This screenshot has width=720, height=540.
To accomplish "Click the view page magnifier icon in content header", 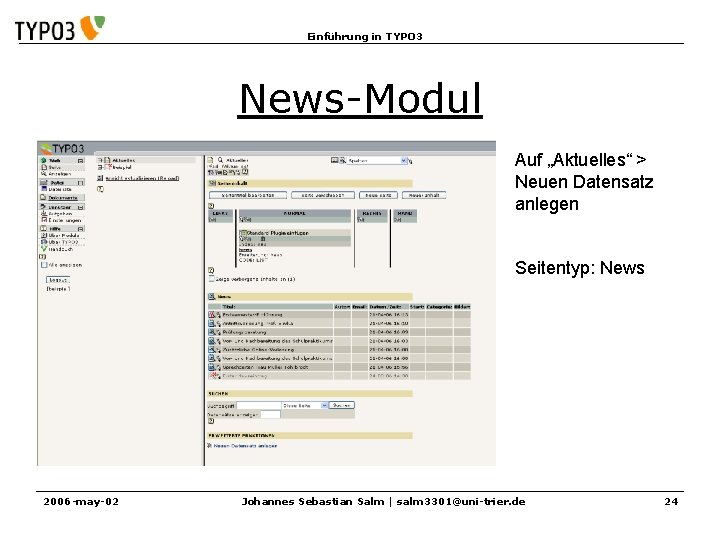I will [220, 160].
